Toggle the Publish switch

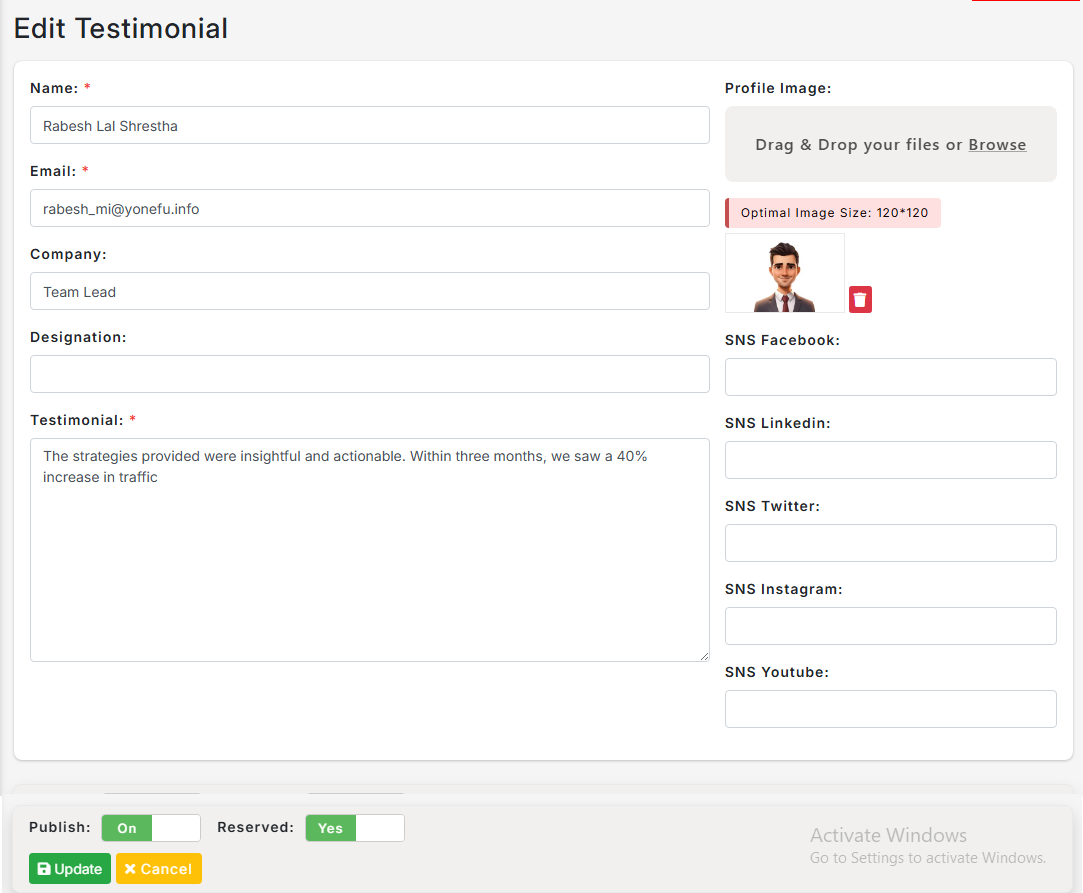[x=151, y=827]
